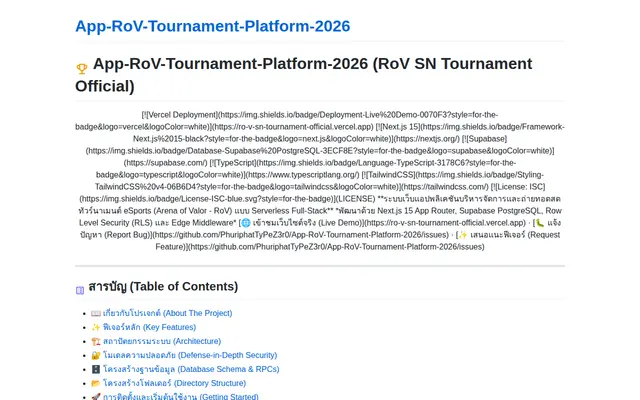The width and height of the screenshot is (640, 400).
Task: Click the database emoji before Database Schema
Action: click(96, 369)
